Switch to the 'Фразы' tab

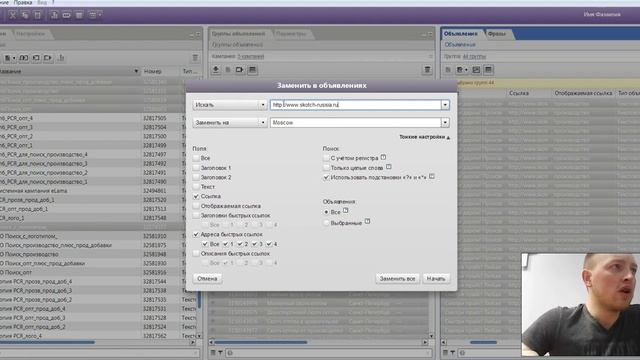pyautogui.click(x=497, y=34)
